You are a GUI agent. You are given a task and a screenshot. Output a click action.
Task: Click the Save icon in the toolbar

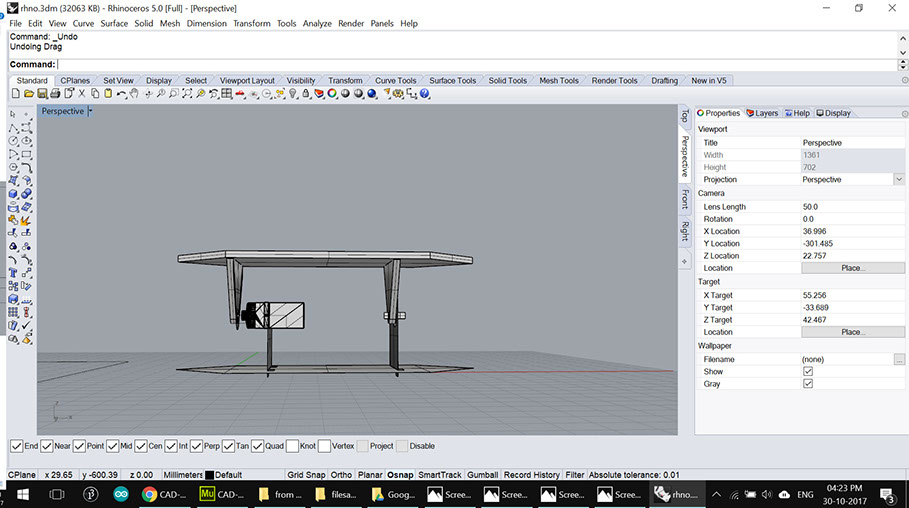pyautogui.click(x=43, y=94)
